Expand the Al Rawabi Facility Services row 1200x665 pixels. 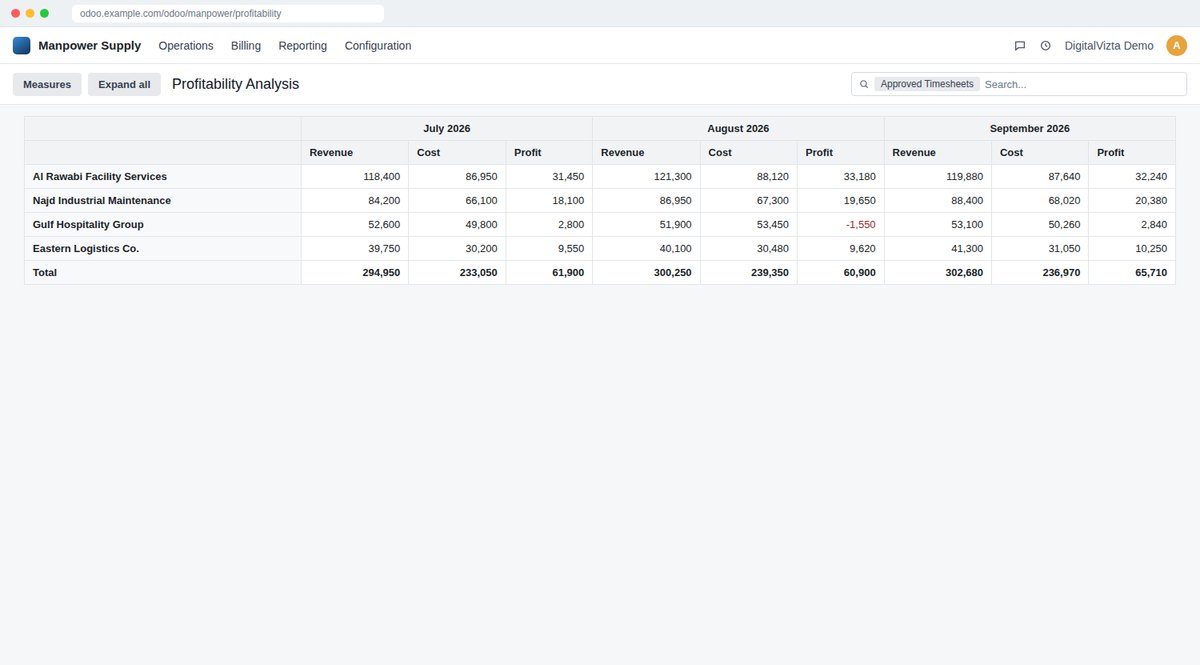[163, 176]
